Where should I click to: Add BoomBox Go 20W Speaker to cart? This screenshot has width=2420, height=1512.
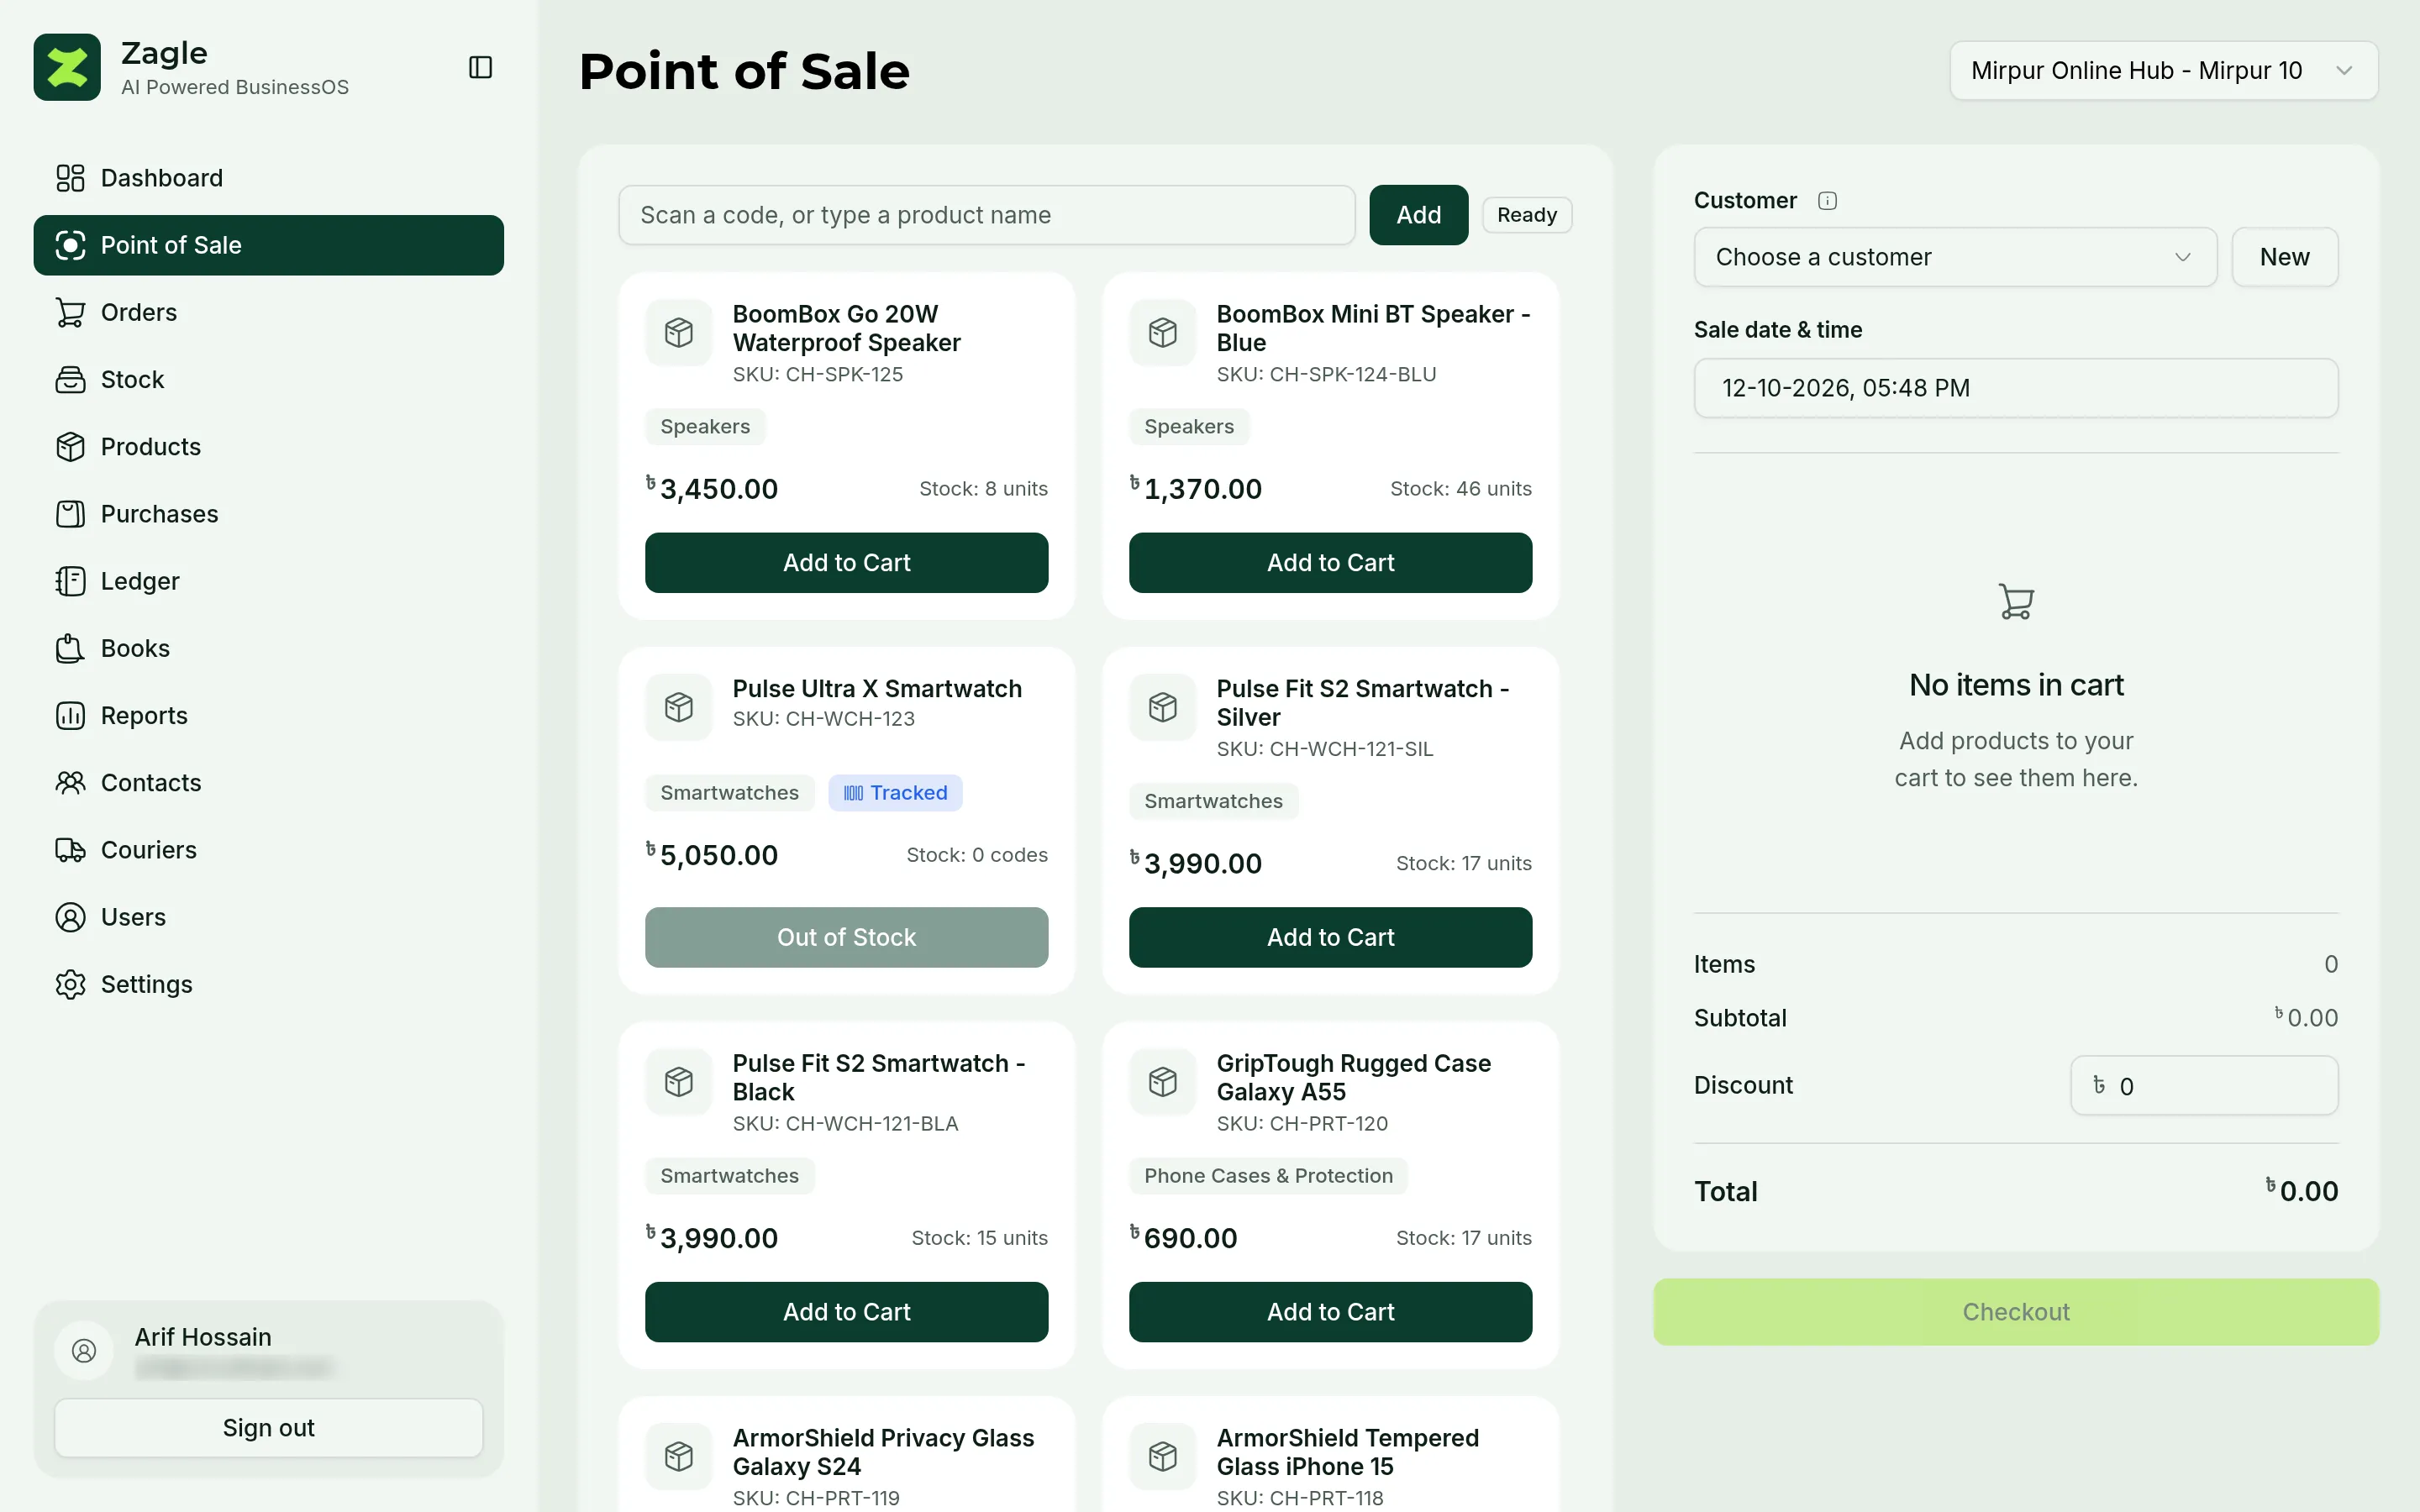[846, 563]
